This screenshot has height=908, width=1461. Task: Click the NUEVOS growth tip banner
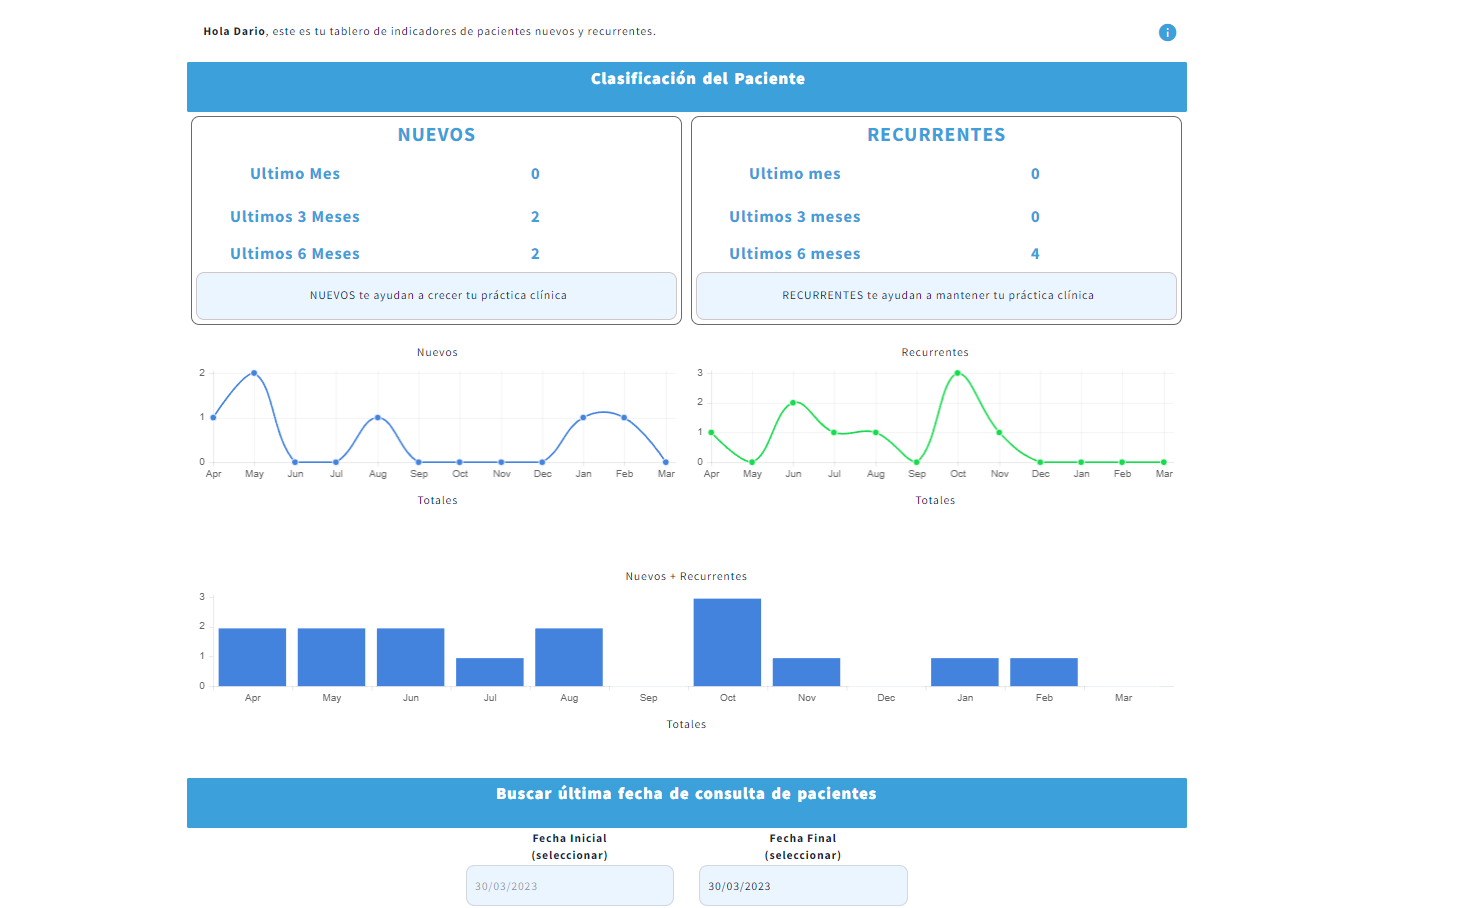437,296
